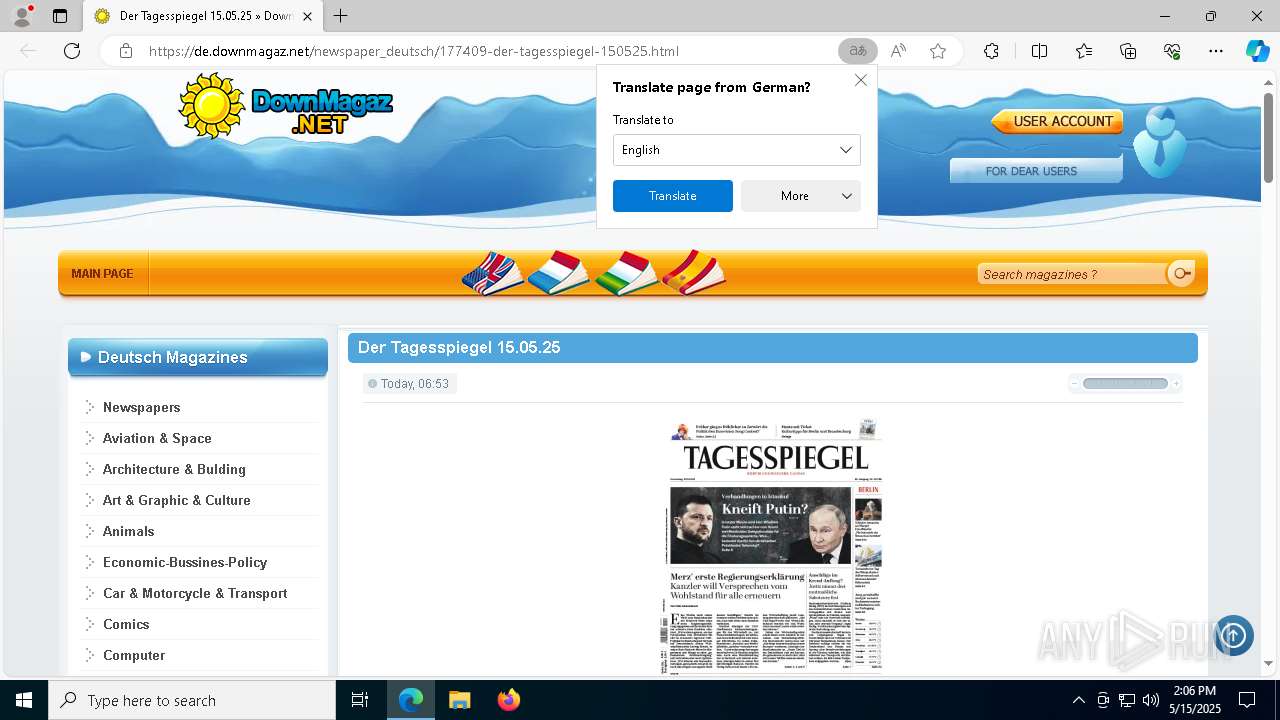Open the Computer category

[134, 655]
